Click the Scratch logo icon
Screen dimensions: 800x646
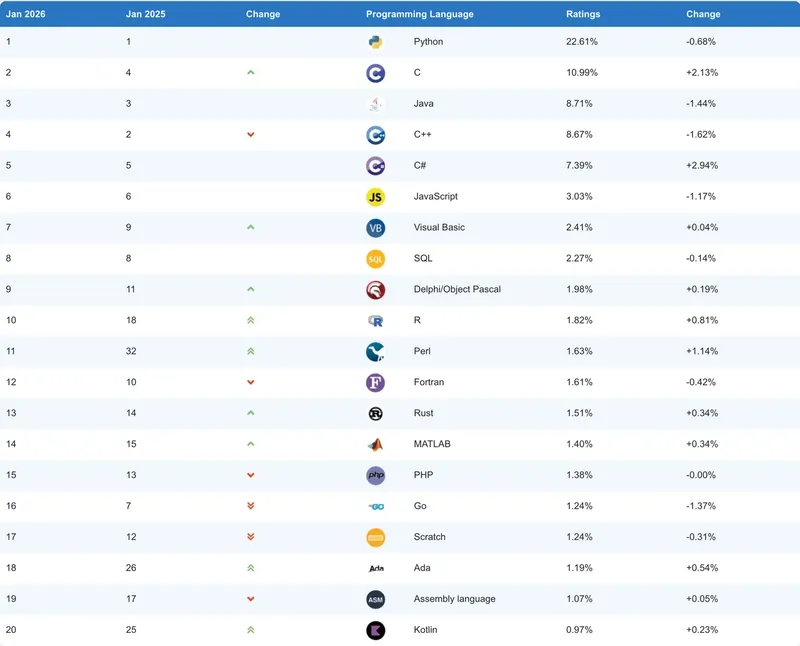[375, 537]
